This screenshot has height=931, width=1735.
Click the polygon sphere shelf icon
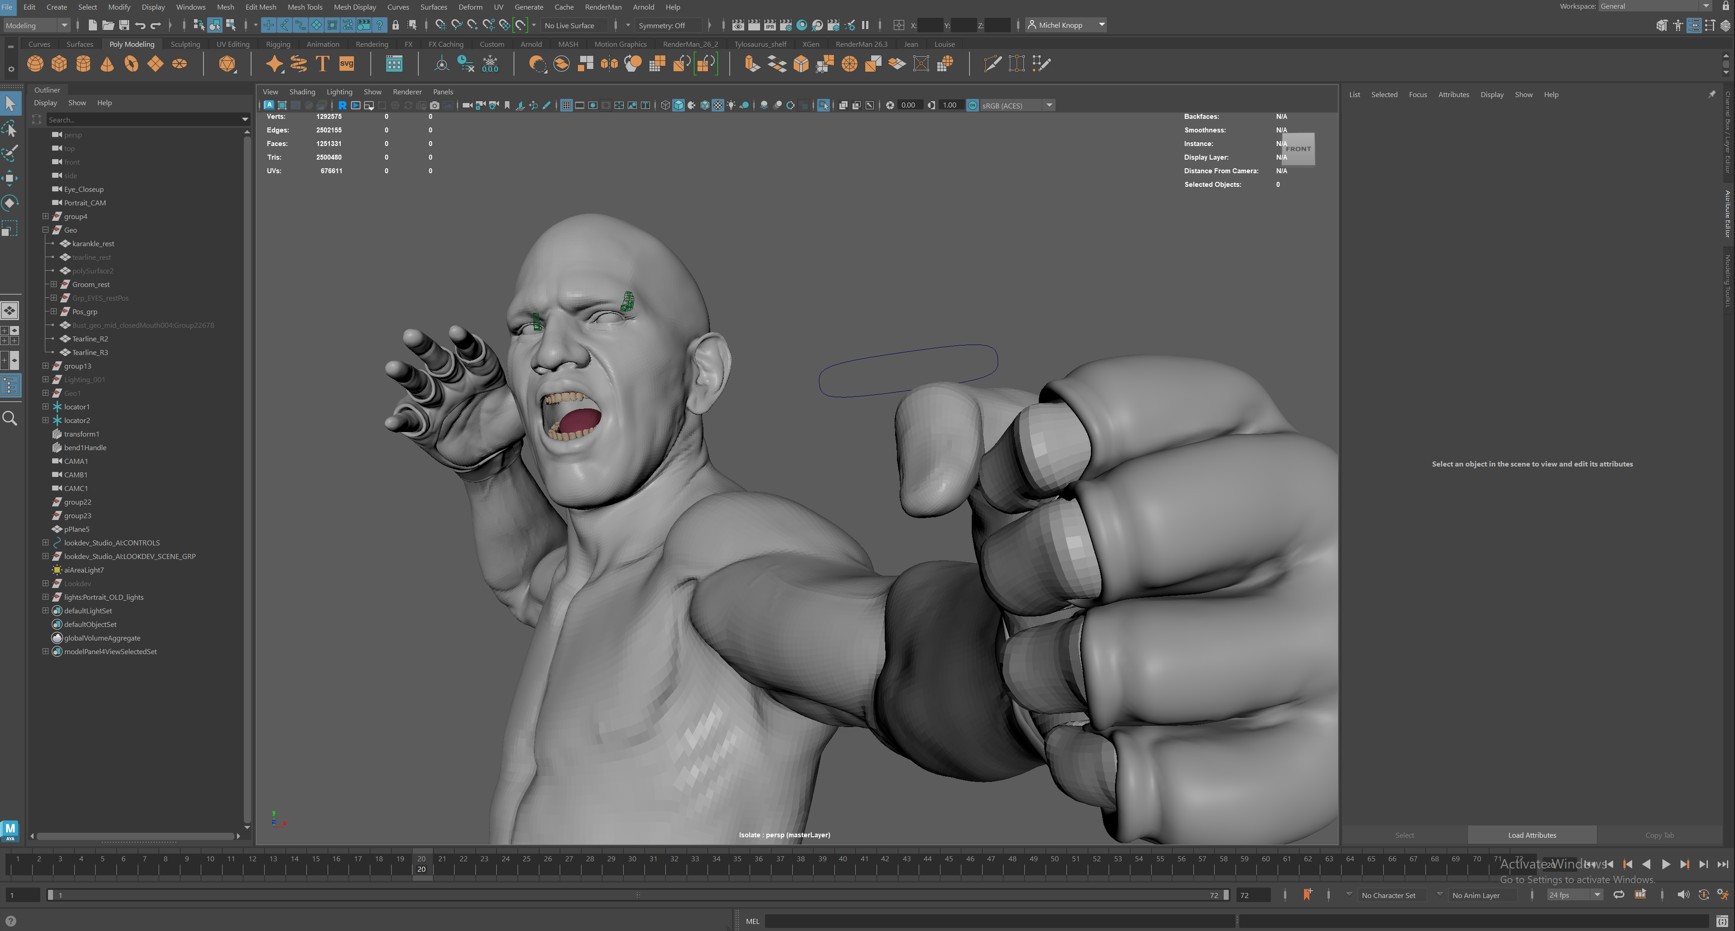click(35, 64)
